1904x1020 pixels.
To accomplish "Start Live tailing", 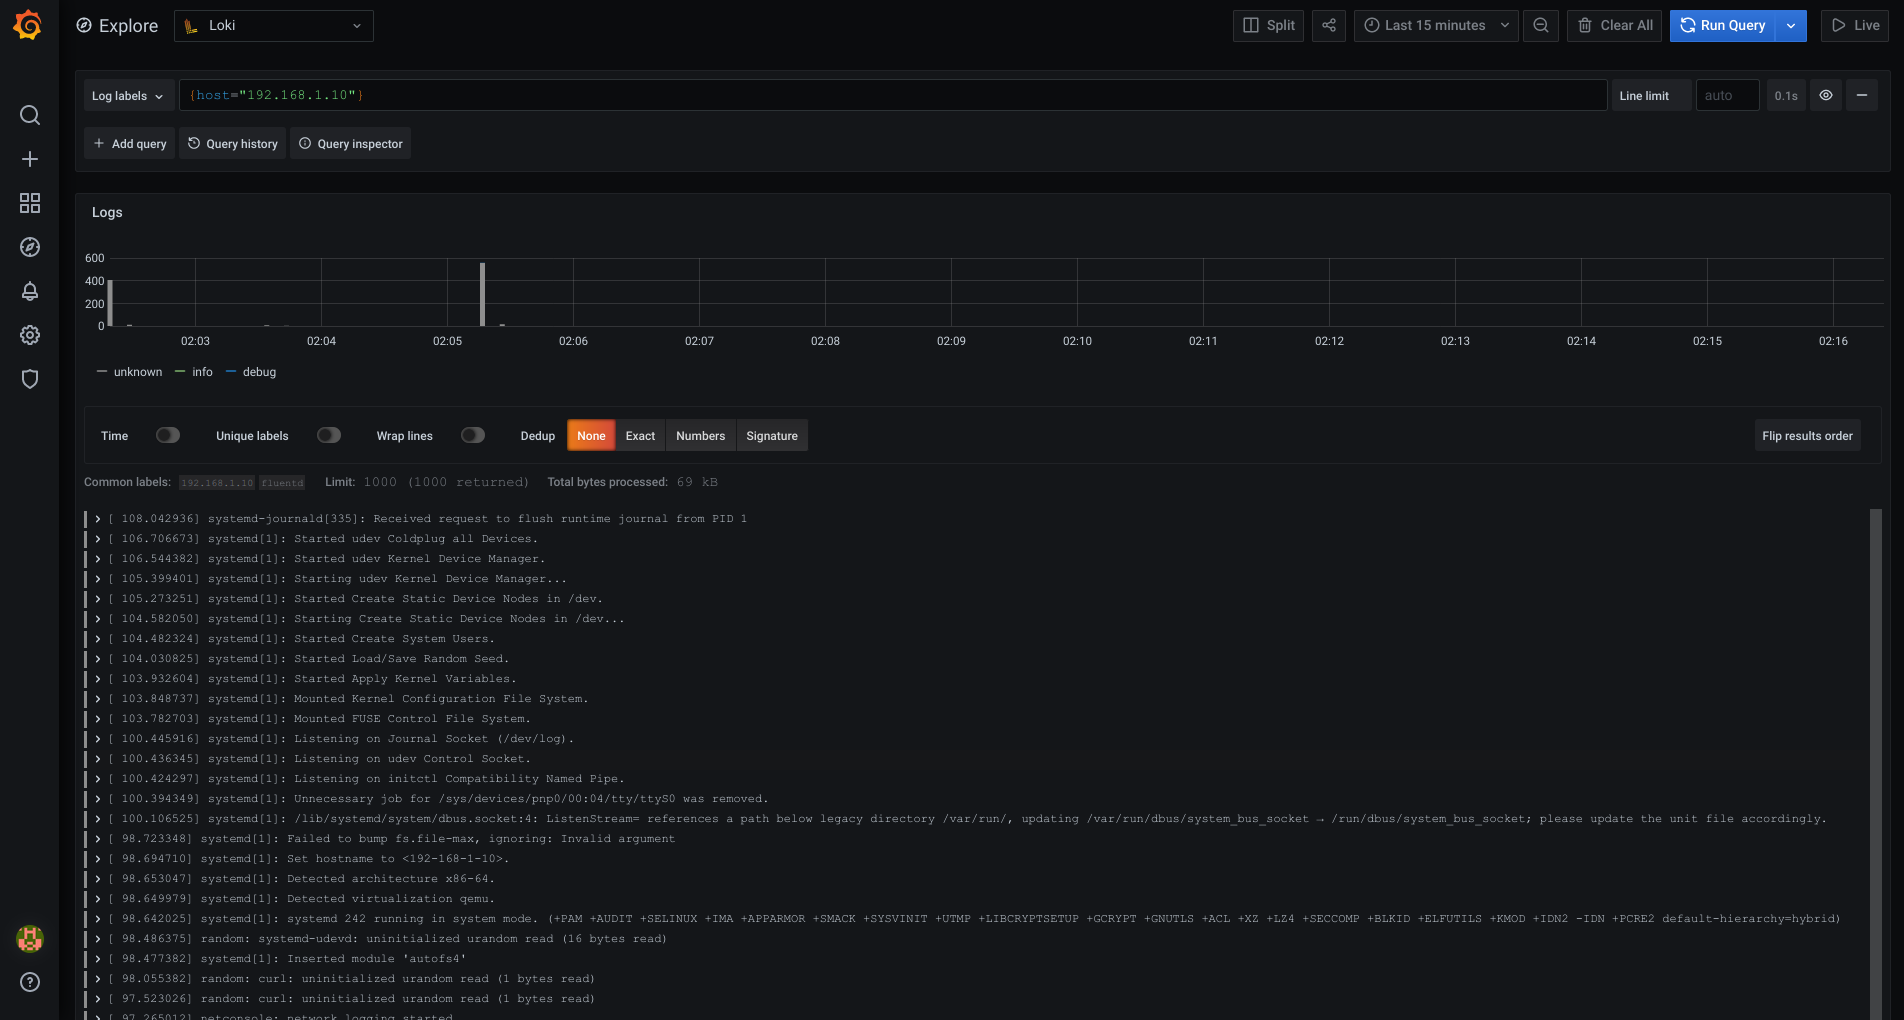I will (x=1855, y=26).
